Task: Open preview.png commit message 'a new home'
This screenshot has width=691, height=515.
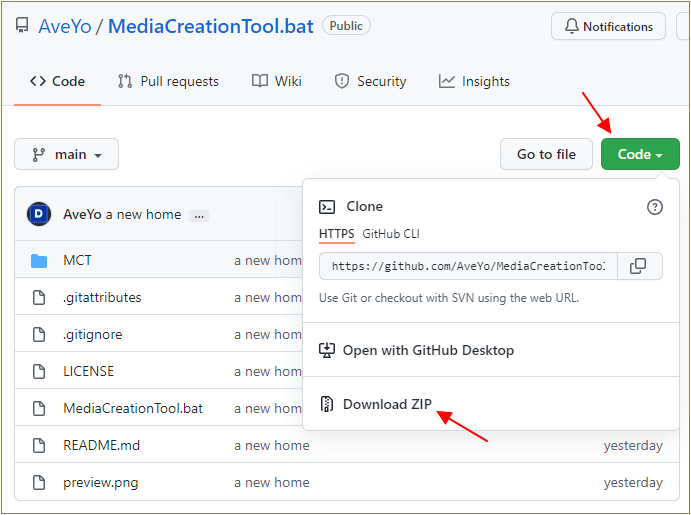Action: [x=271, y=482]
